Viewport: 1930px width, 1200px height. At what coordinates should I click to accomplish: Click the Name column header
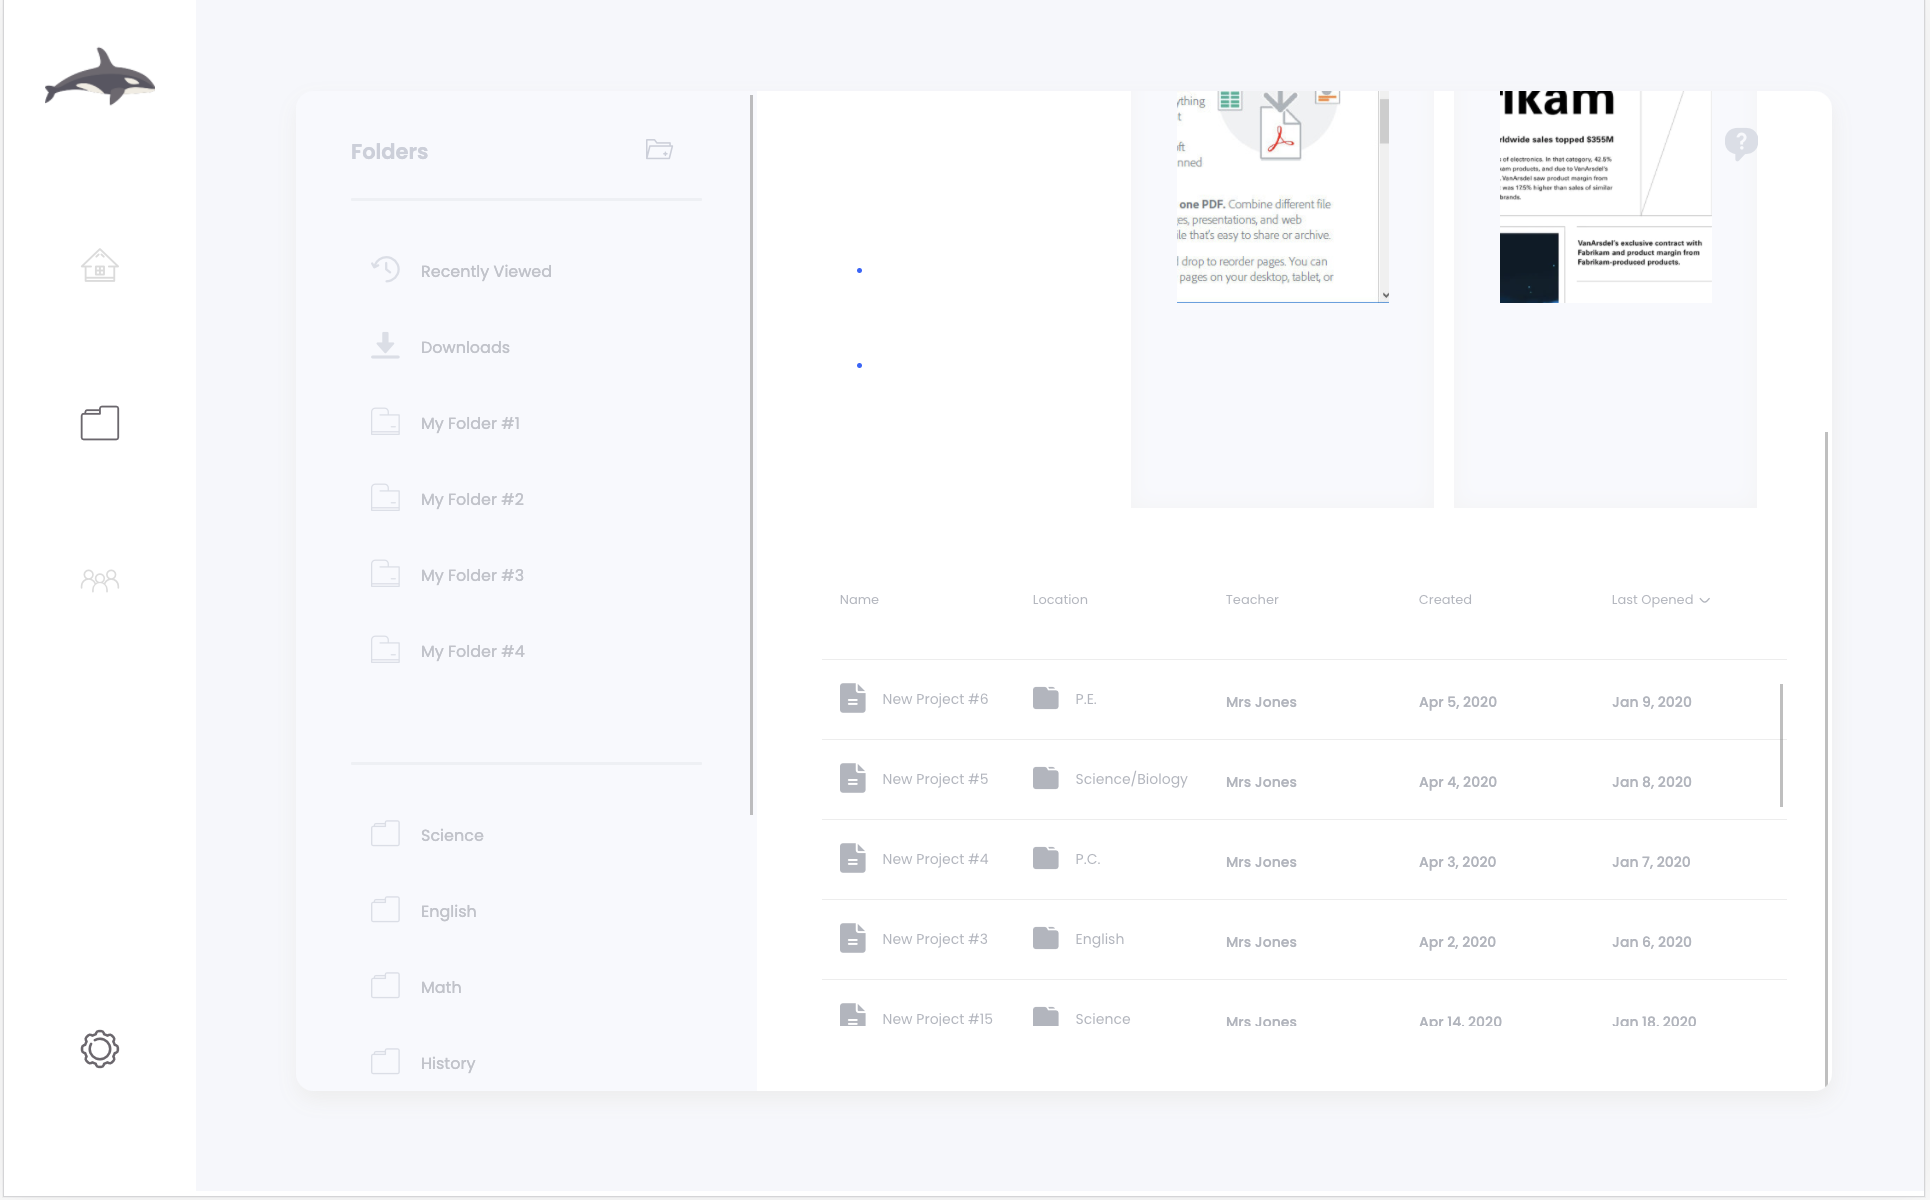pyautogui.click(x=858, y=600)
